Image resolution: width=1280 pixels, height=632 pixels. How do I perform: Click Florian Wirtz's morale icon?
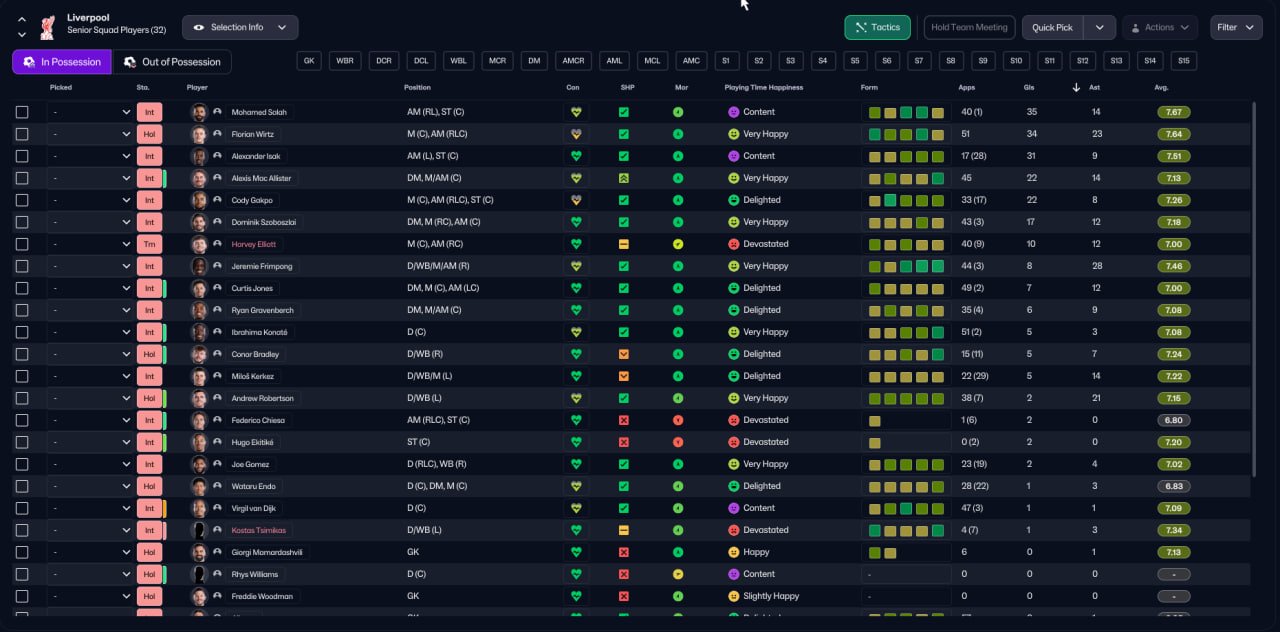[678, 134]
